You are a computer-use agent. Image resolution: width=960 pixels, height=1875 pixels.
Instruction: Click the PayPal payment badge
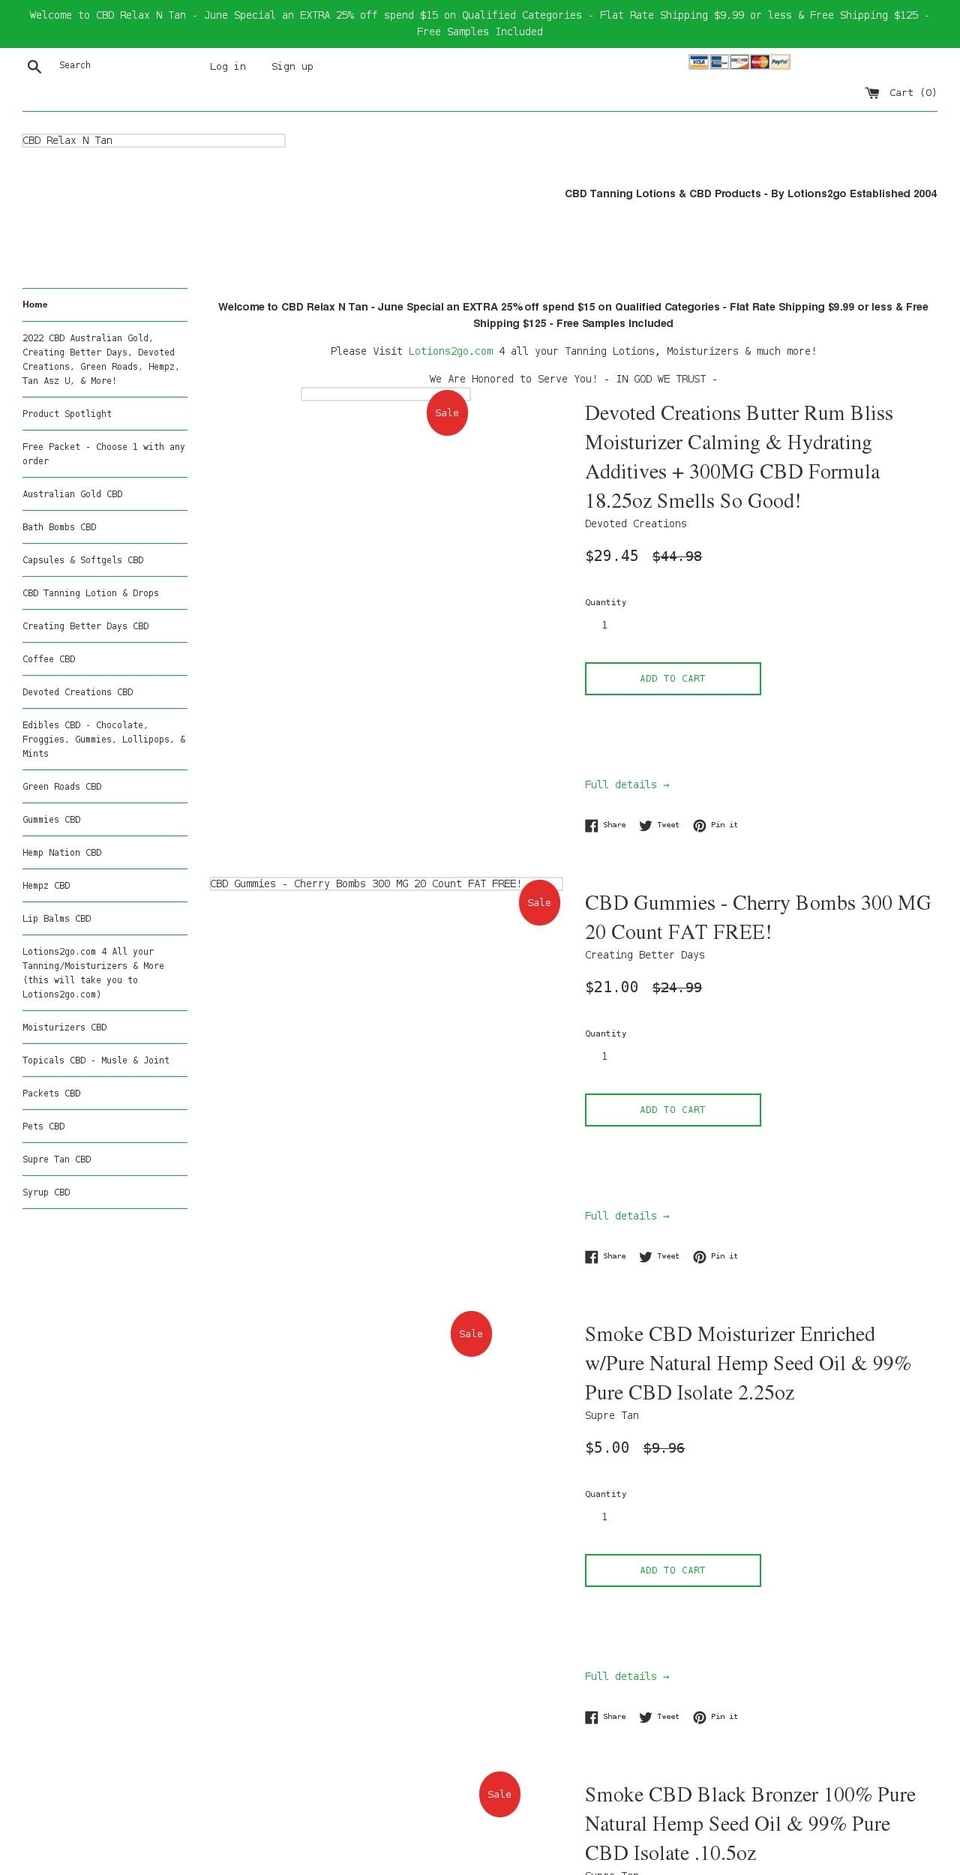coord(779,61)
